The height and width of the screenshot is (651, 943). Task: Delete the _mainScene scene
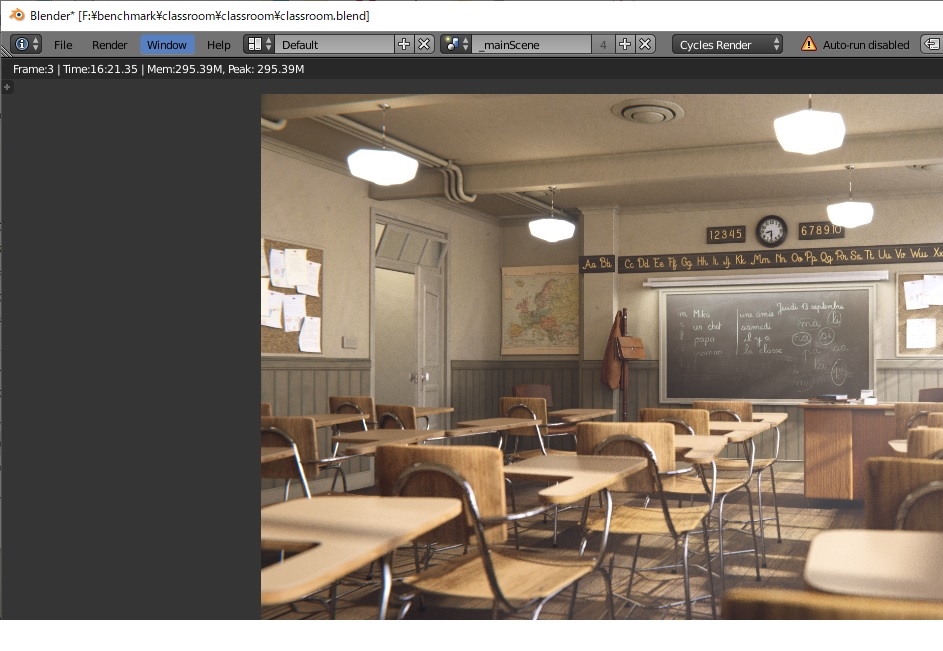pos(645,45)
